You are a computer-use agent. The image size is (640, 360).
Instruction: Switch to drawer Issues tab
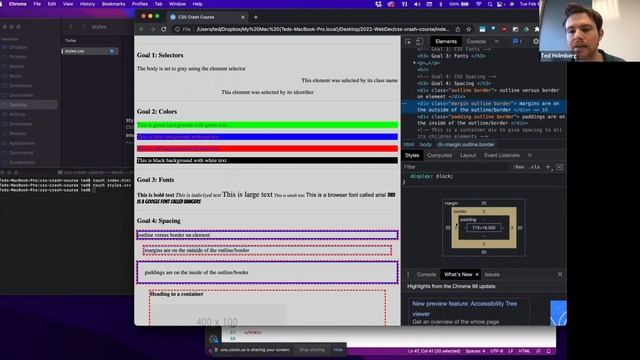492,275
